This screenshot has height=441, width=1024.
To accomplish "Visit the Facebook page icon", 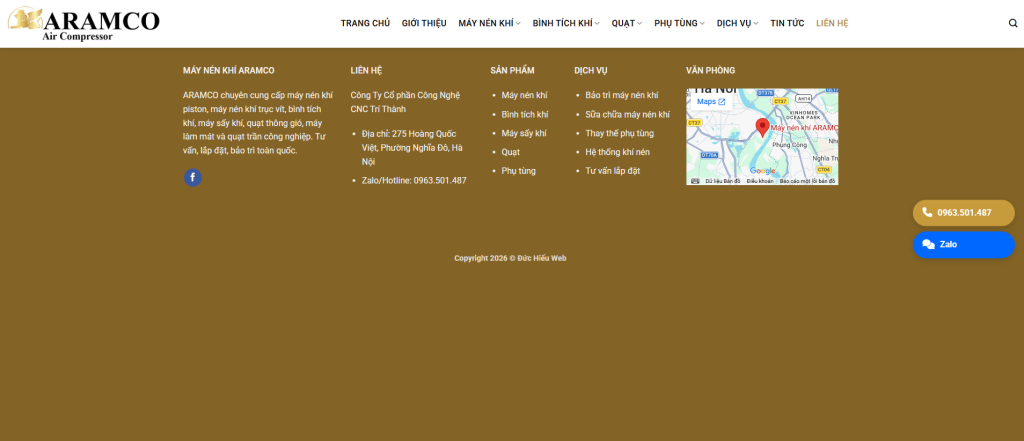I will (x=193, y=178).
